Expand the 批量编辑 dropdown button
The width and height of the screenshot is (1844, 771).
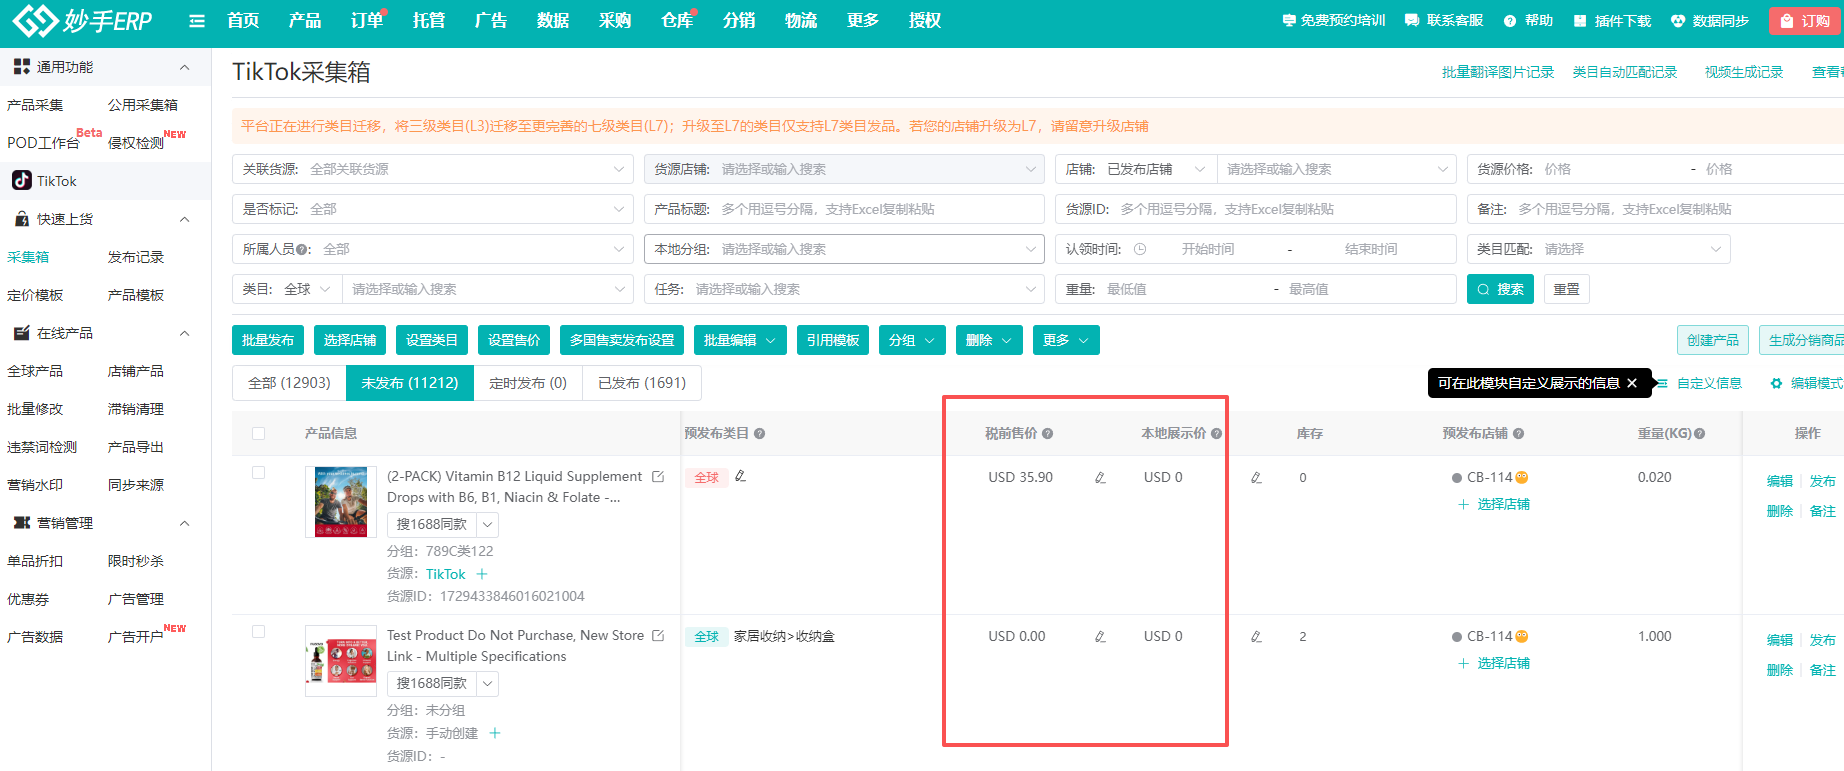740,340
